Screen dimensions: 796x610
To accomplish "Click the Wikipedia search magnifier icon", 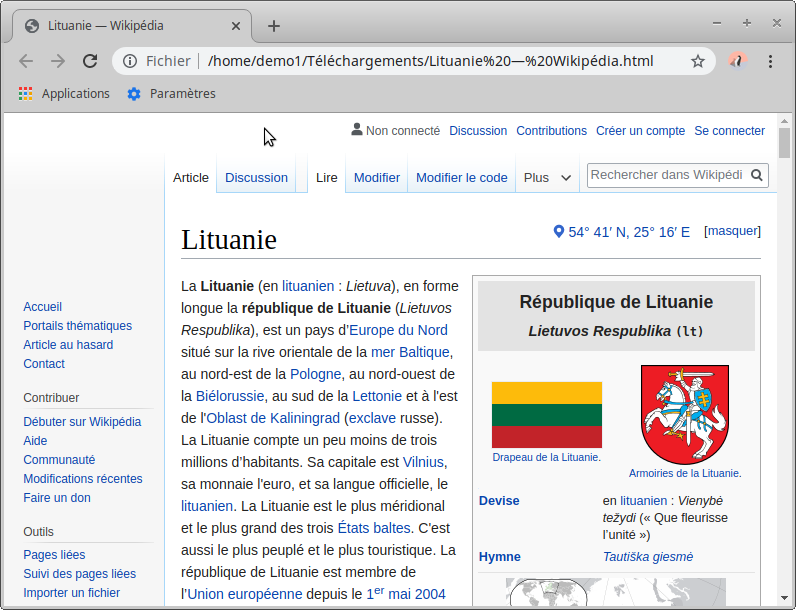I will pos(758,176).
